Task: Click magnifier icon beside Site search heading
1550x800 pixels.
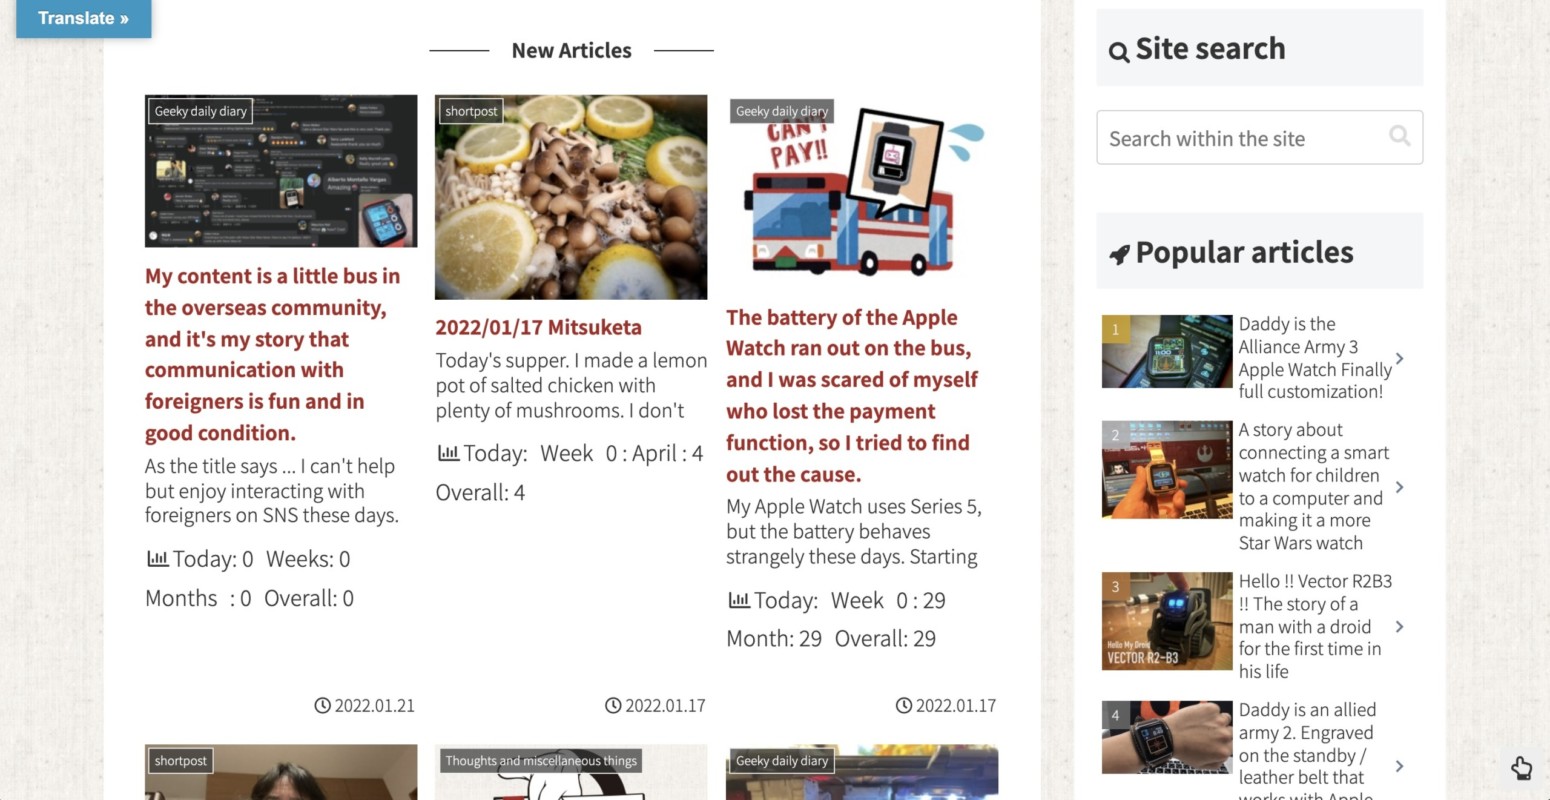Action: pos(1119,51)
